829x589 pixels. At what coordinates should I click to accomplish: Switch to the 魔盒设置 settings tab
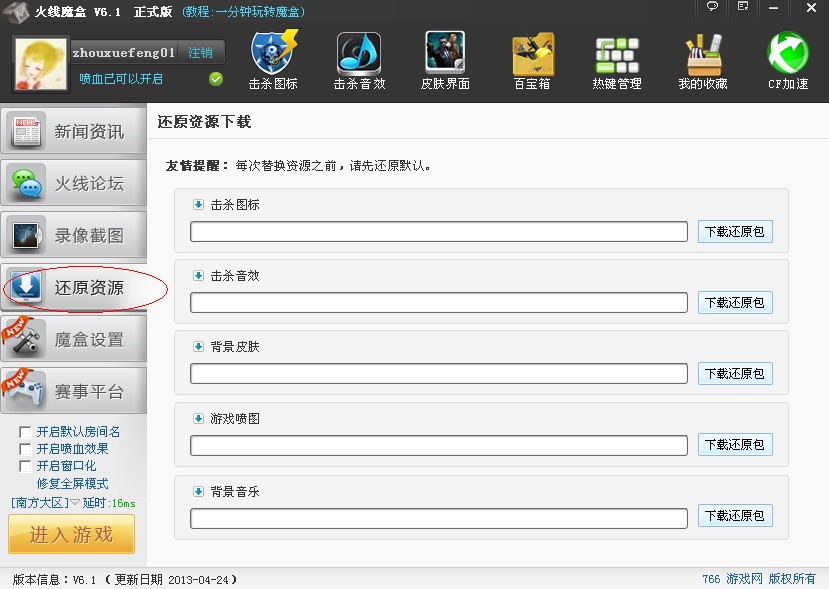[73, 339]
